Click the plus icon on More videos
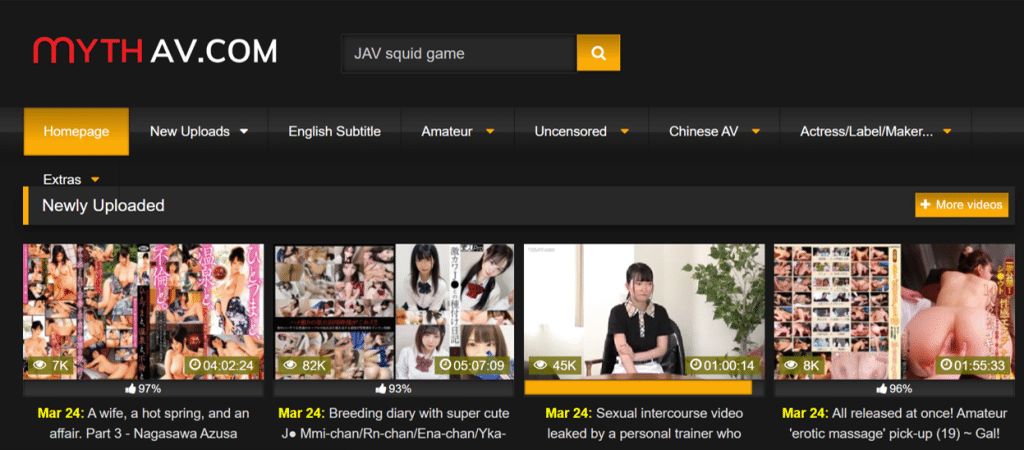Viewport: 1024px width, 450px height. [925, 205]
